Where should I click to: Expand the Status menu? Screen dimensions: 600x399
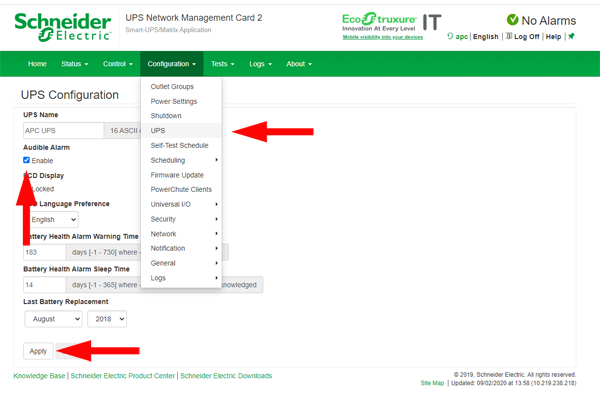tap(75, 64)
